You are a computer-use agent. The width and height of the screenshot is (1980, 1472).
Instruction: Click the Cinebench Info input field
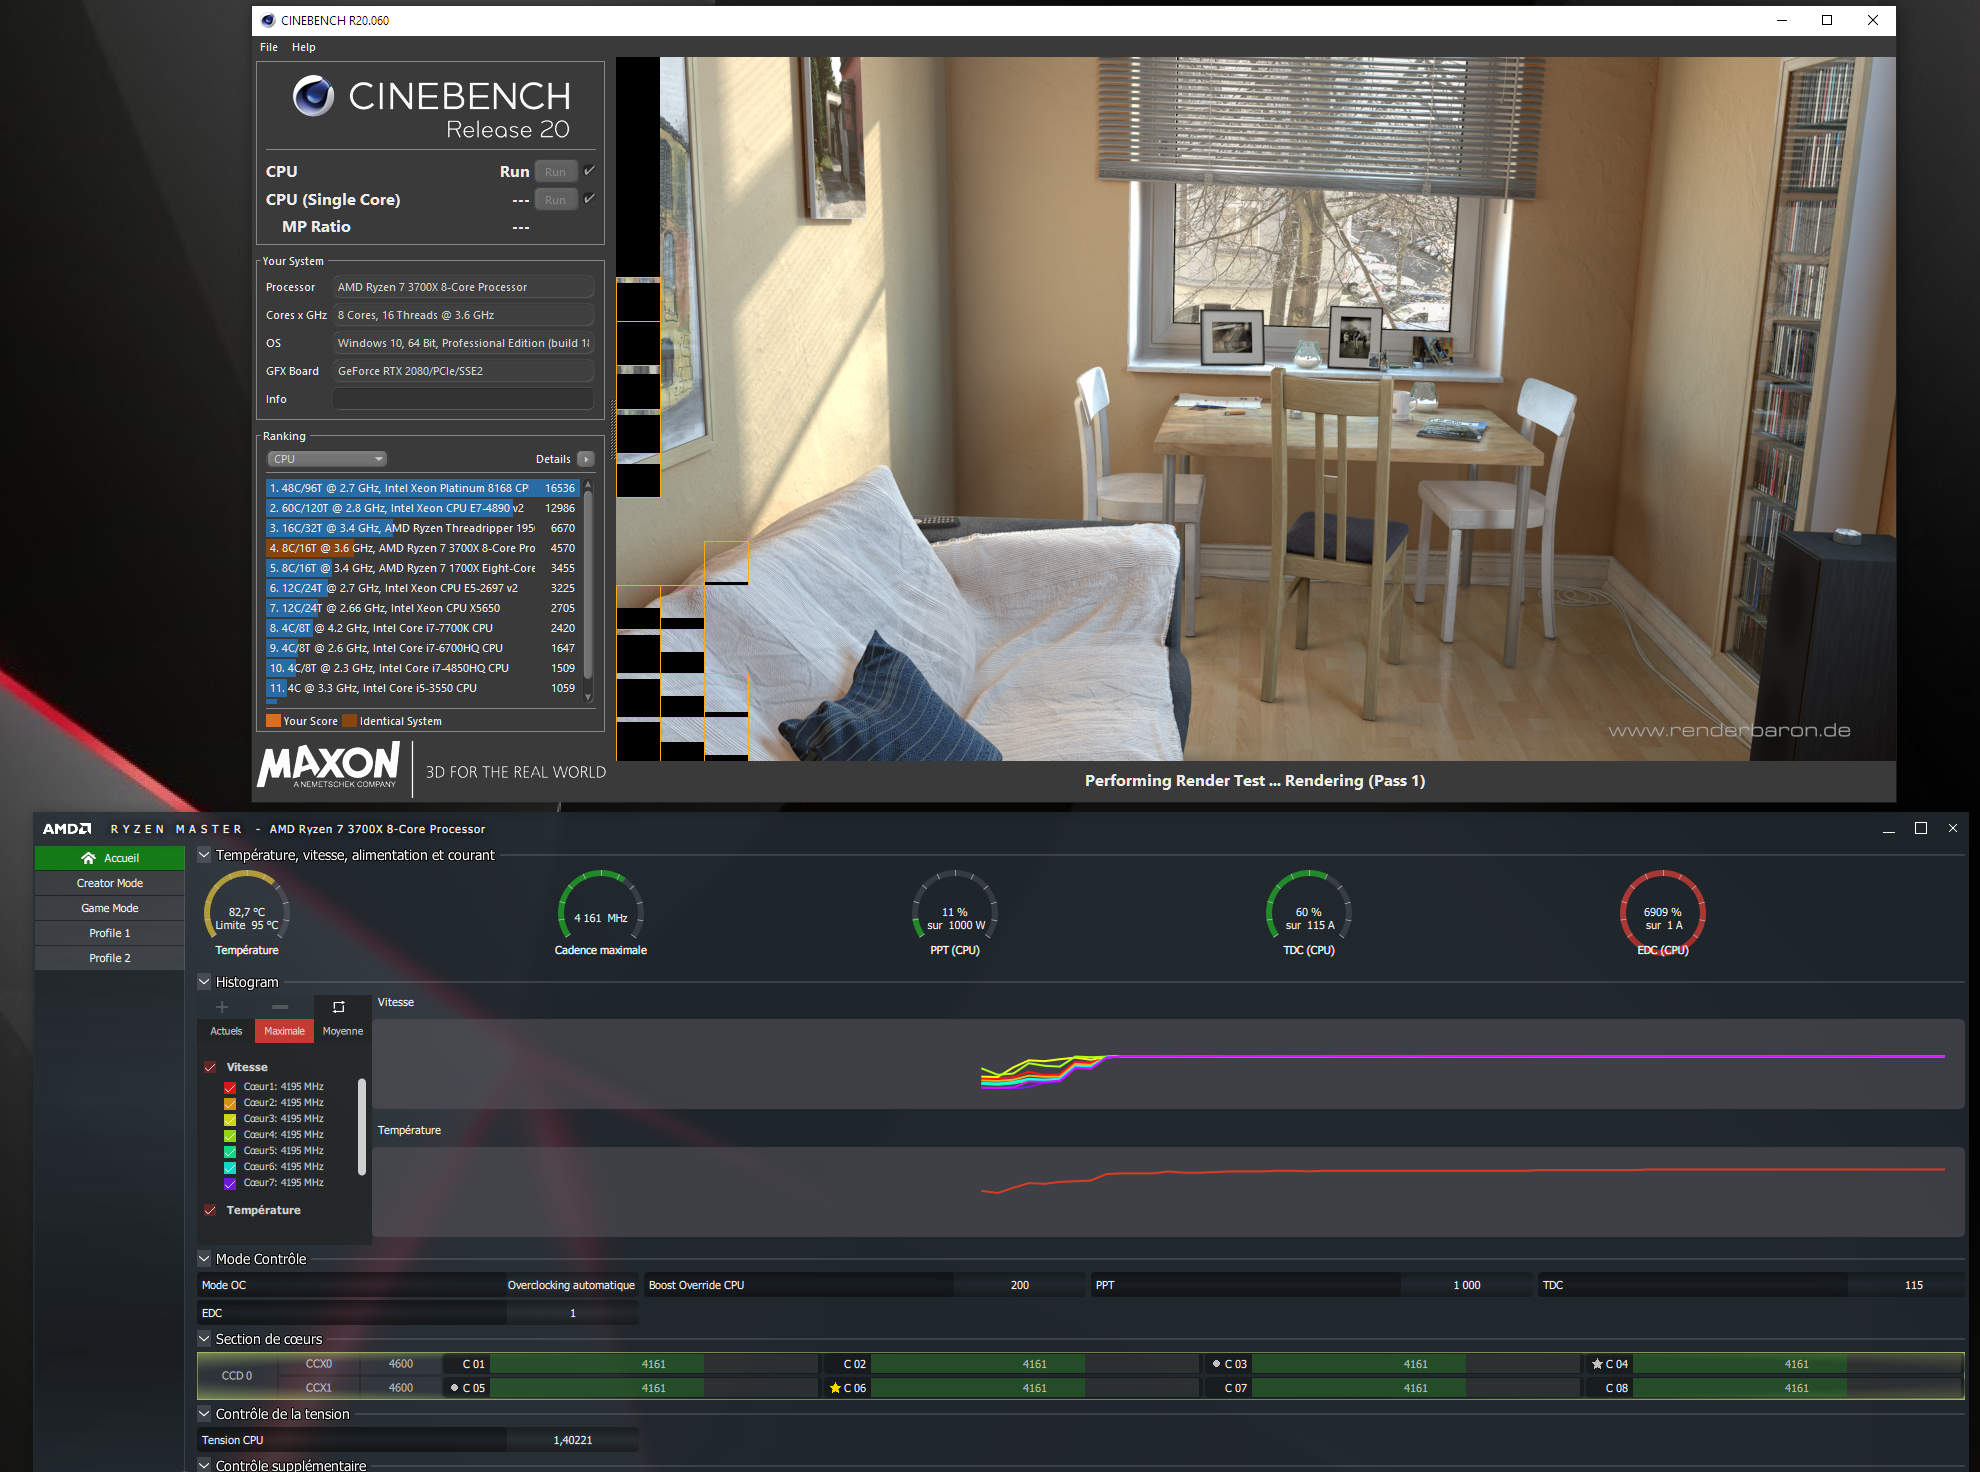coord(462,399)
